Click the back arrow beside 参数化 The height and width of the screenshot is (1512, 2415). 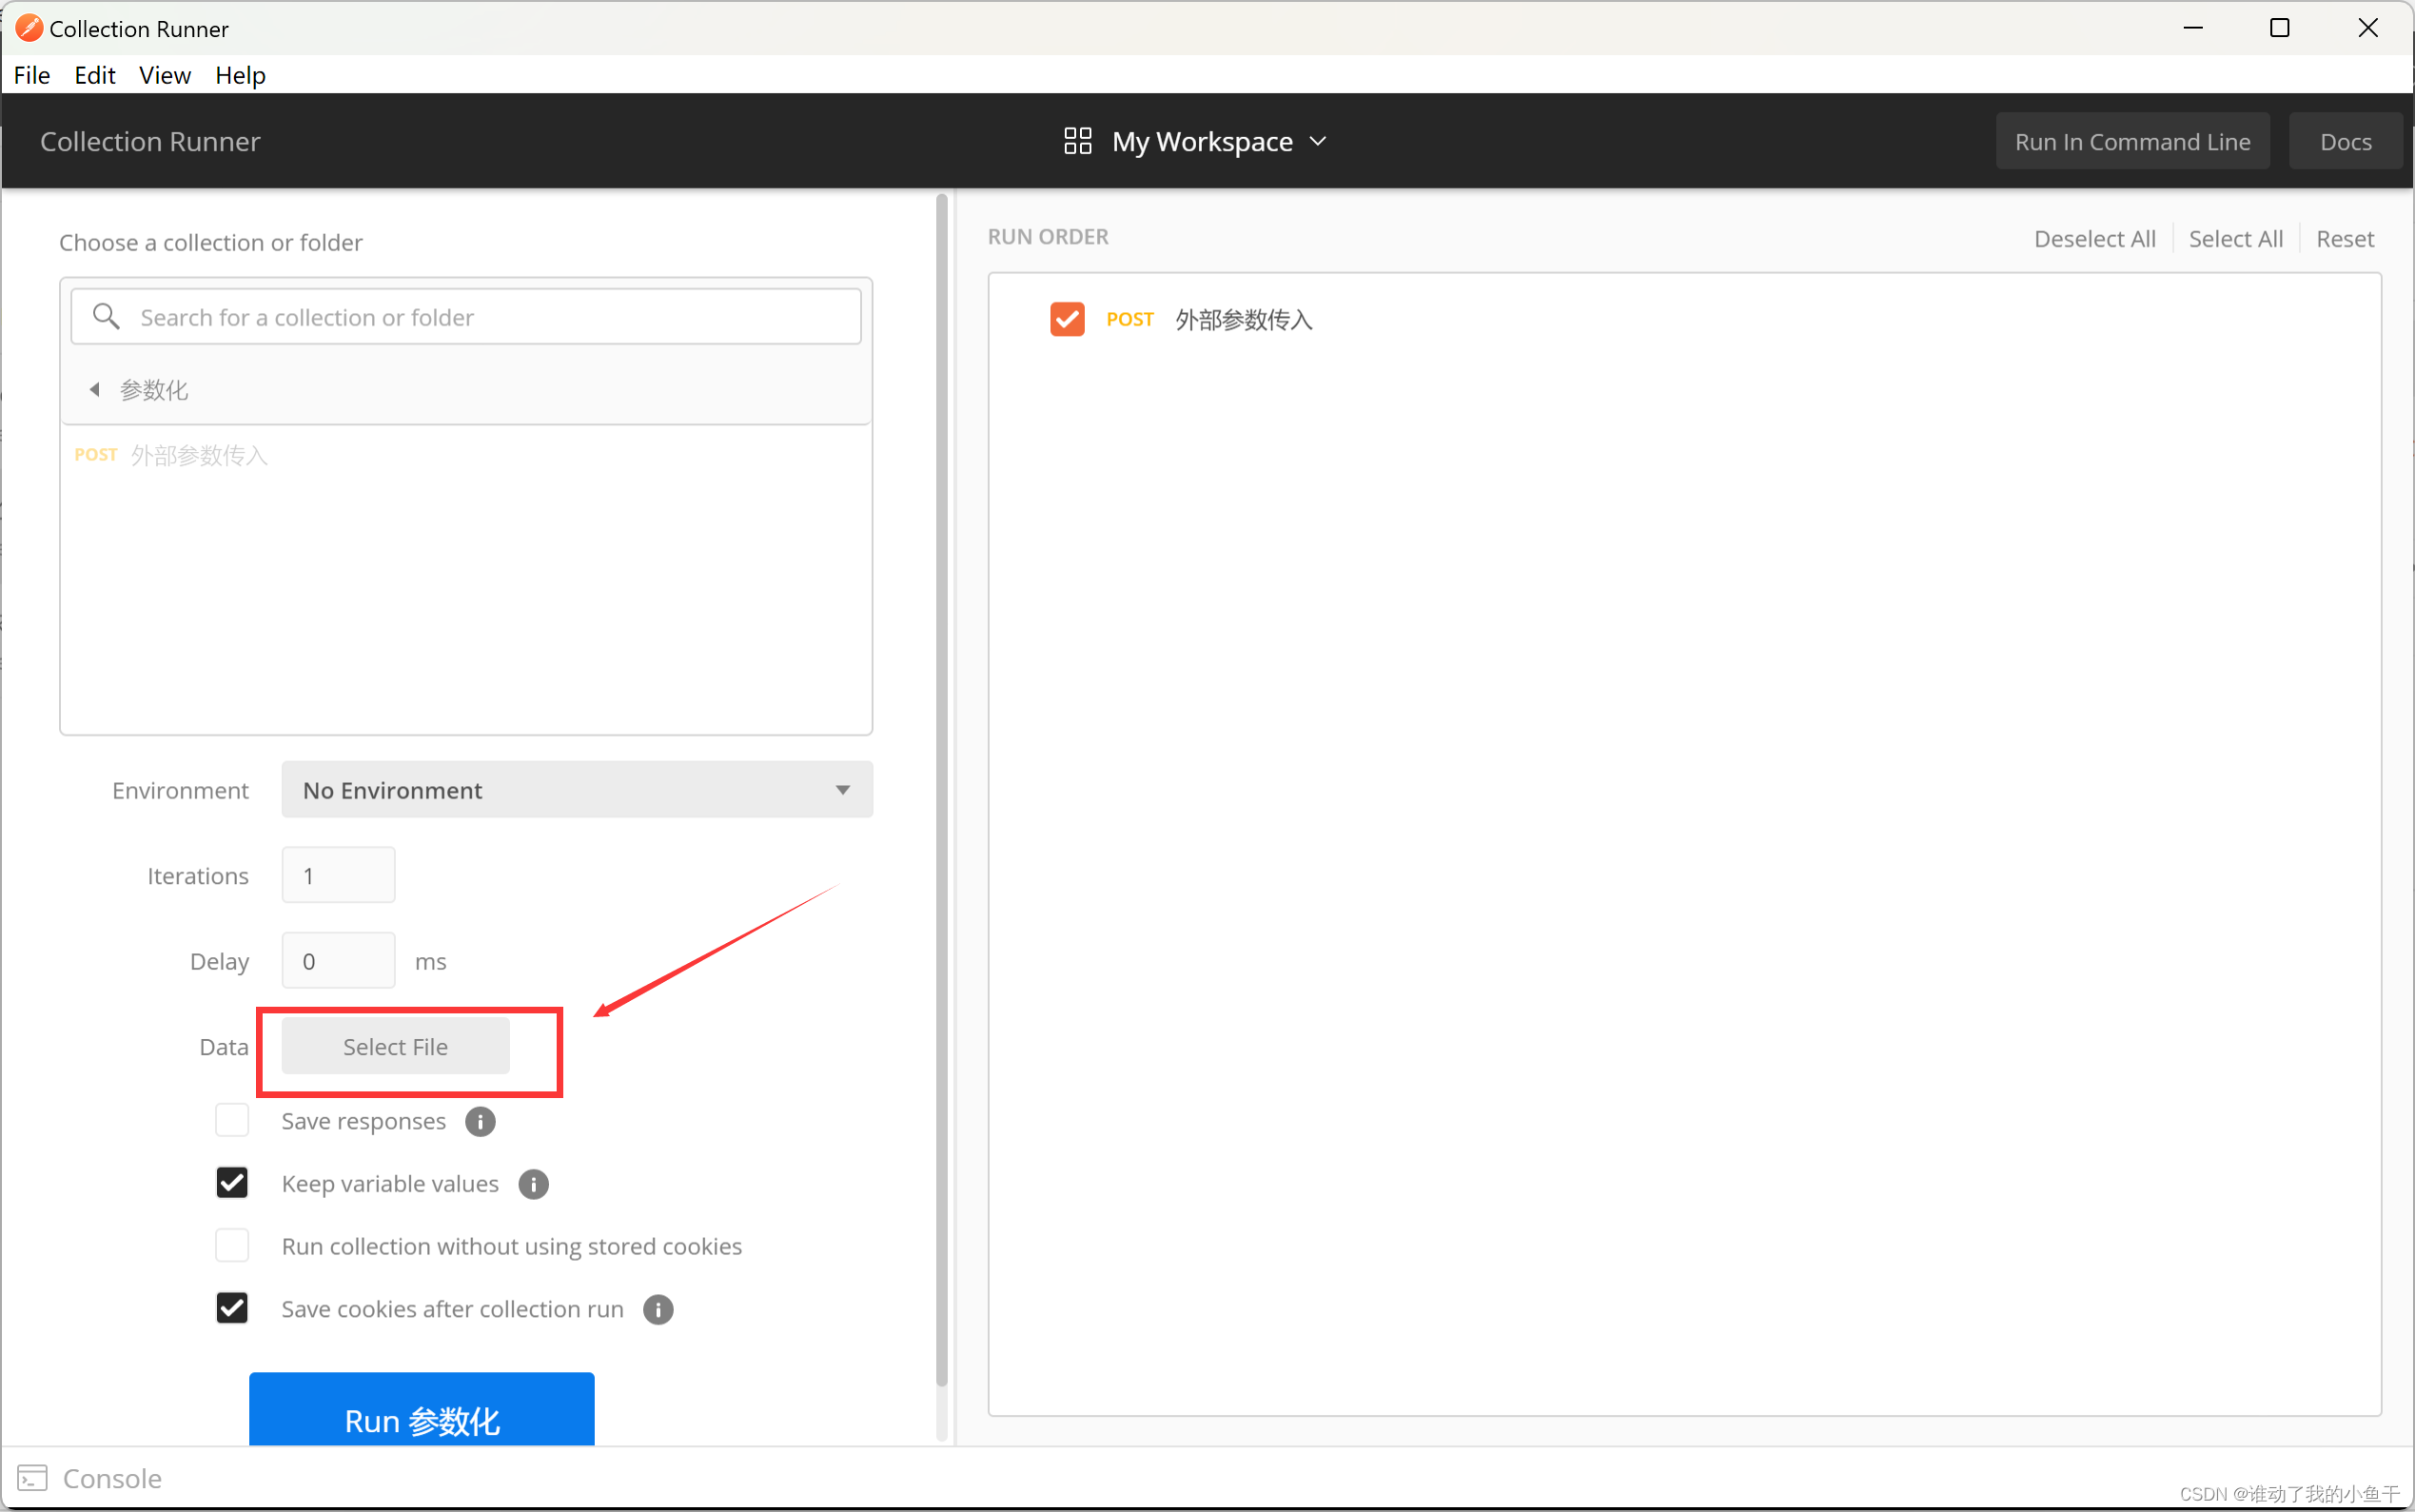[95, 390]
